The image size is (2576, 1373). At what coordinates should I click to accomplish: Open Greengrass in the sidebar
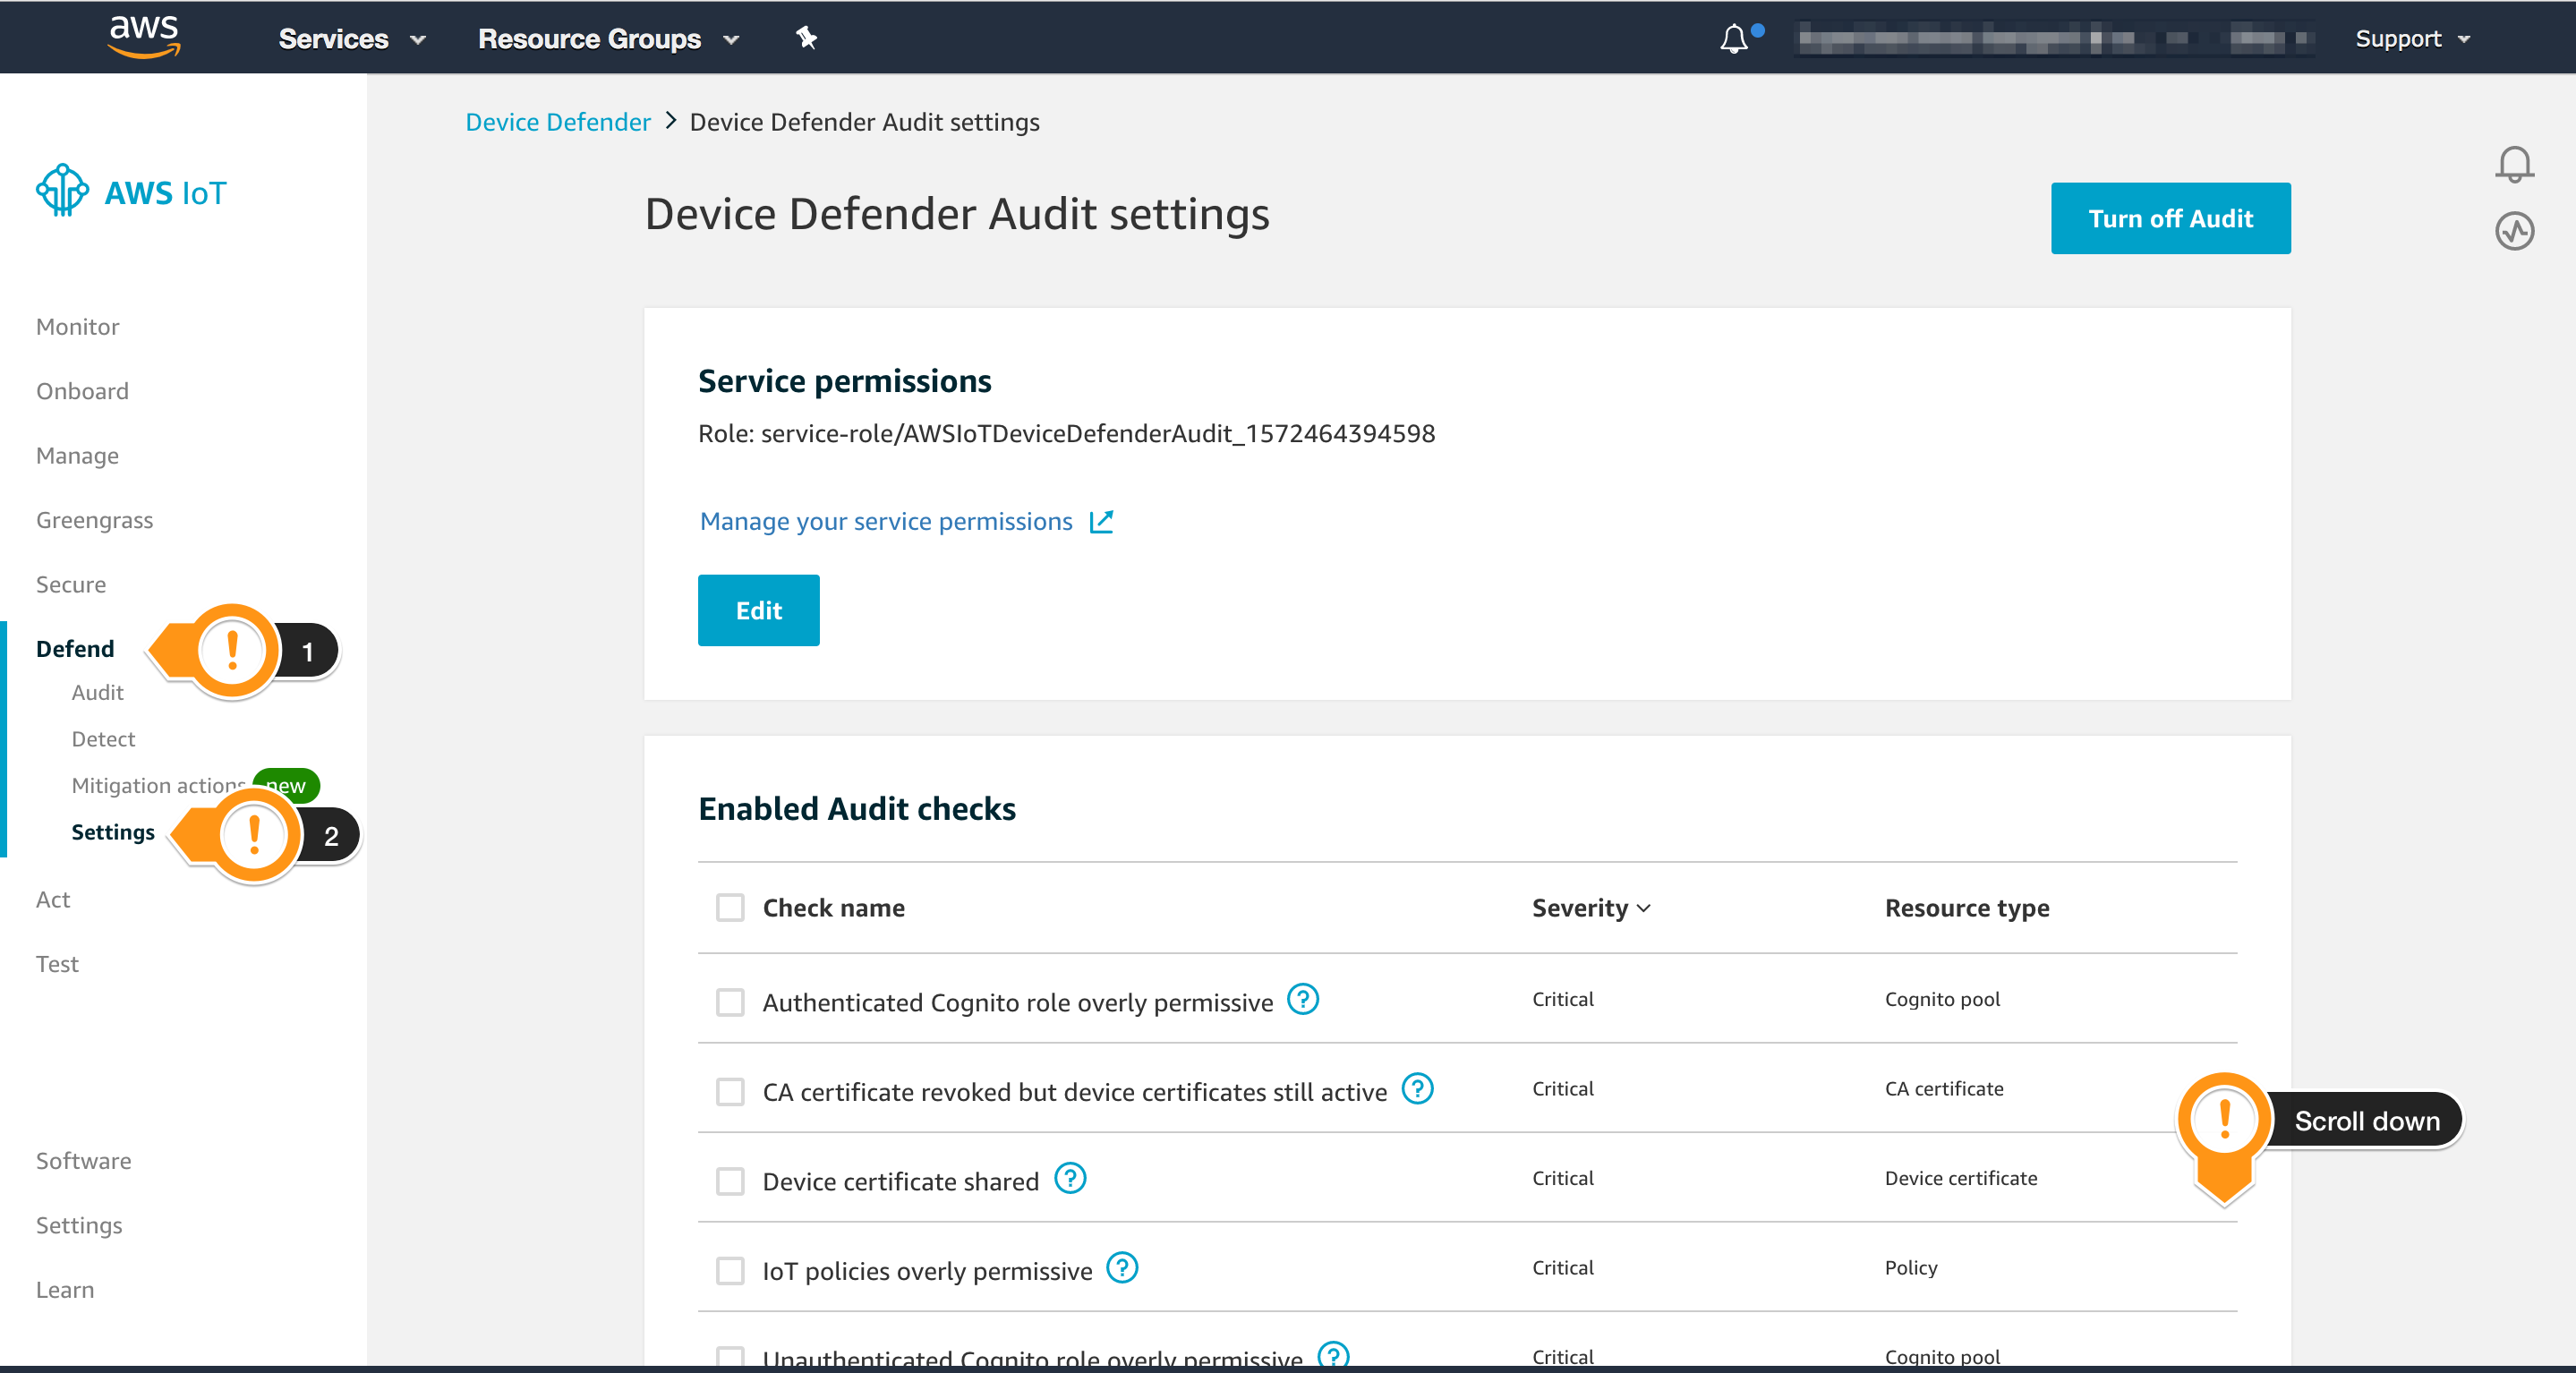point(94,520)
